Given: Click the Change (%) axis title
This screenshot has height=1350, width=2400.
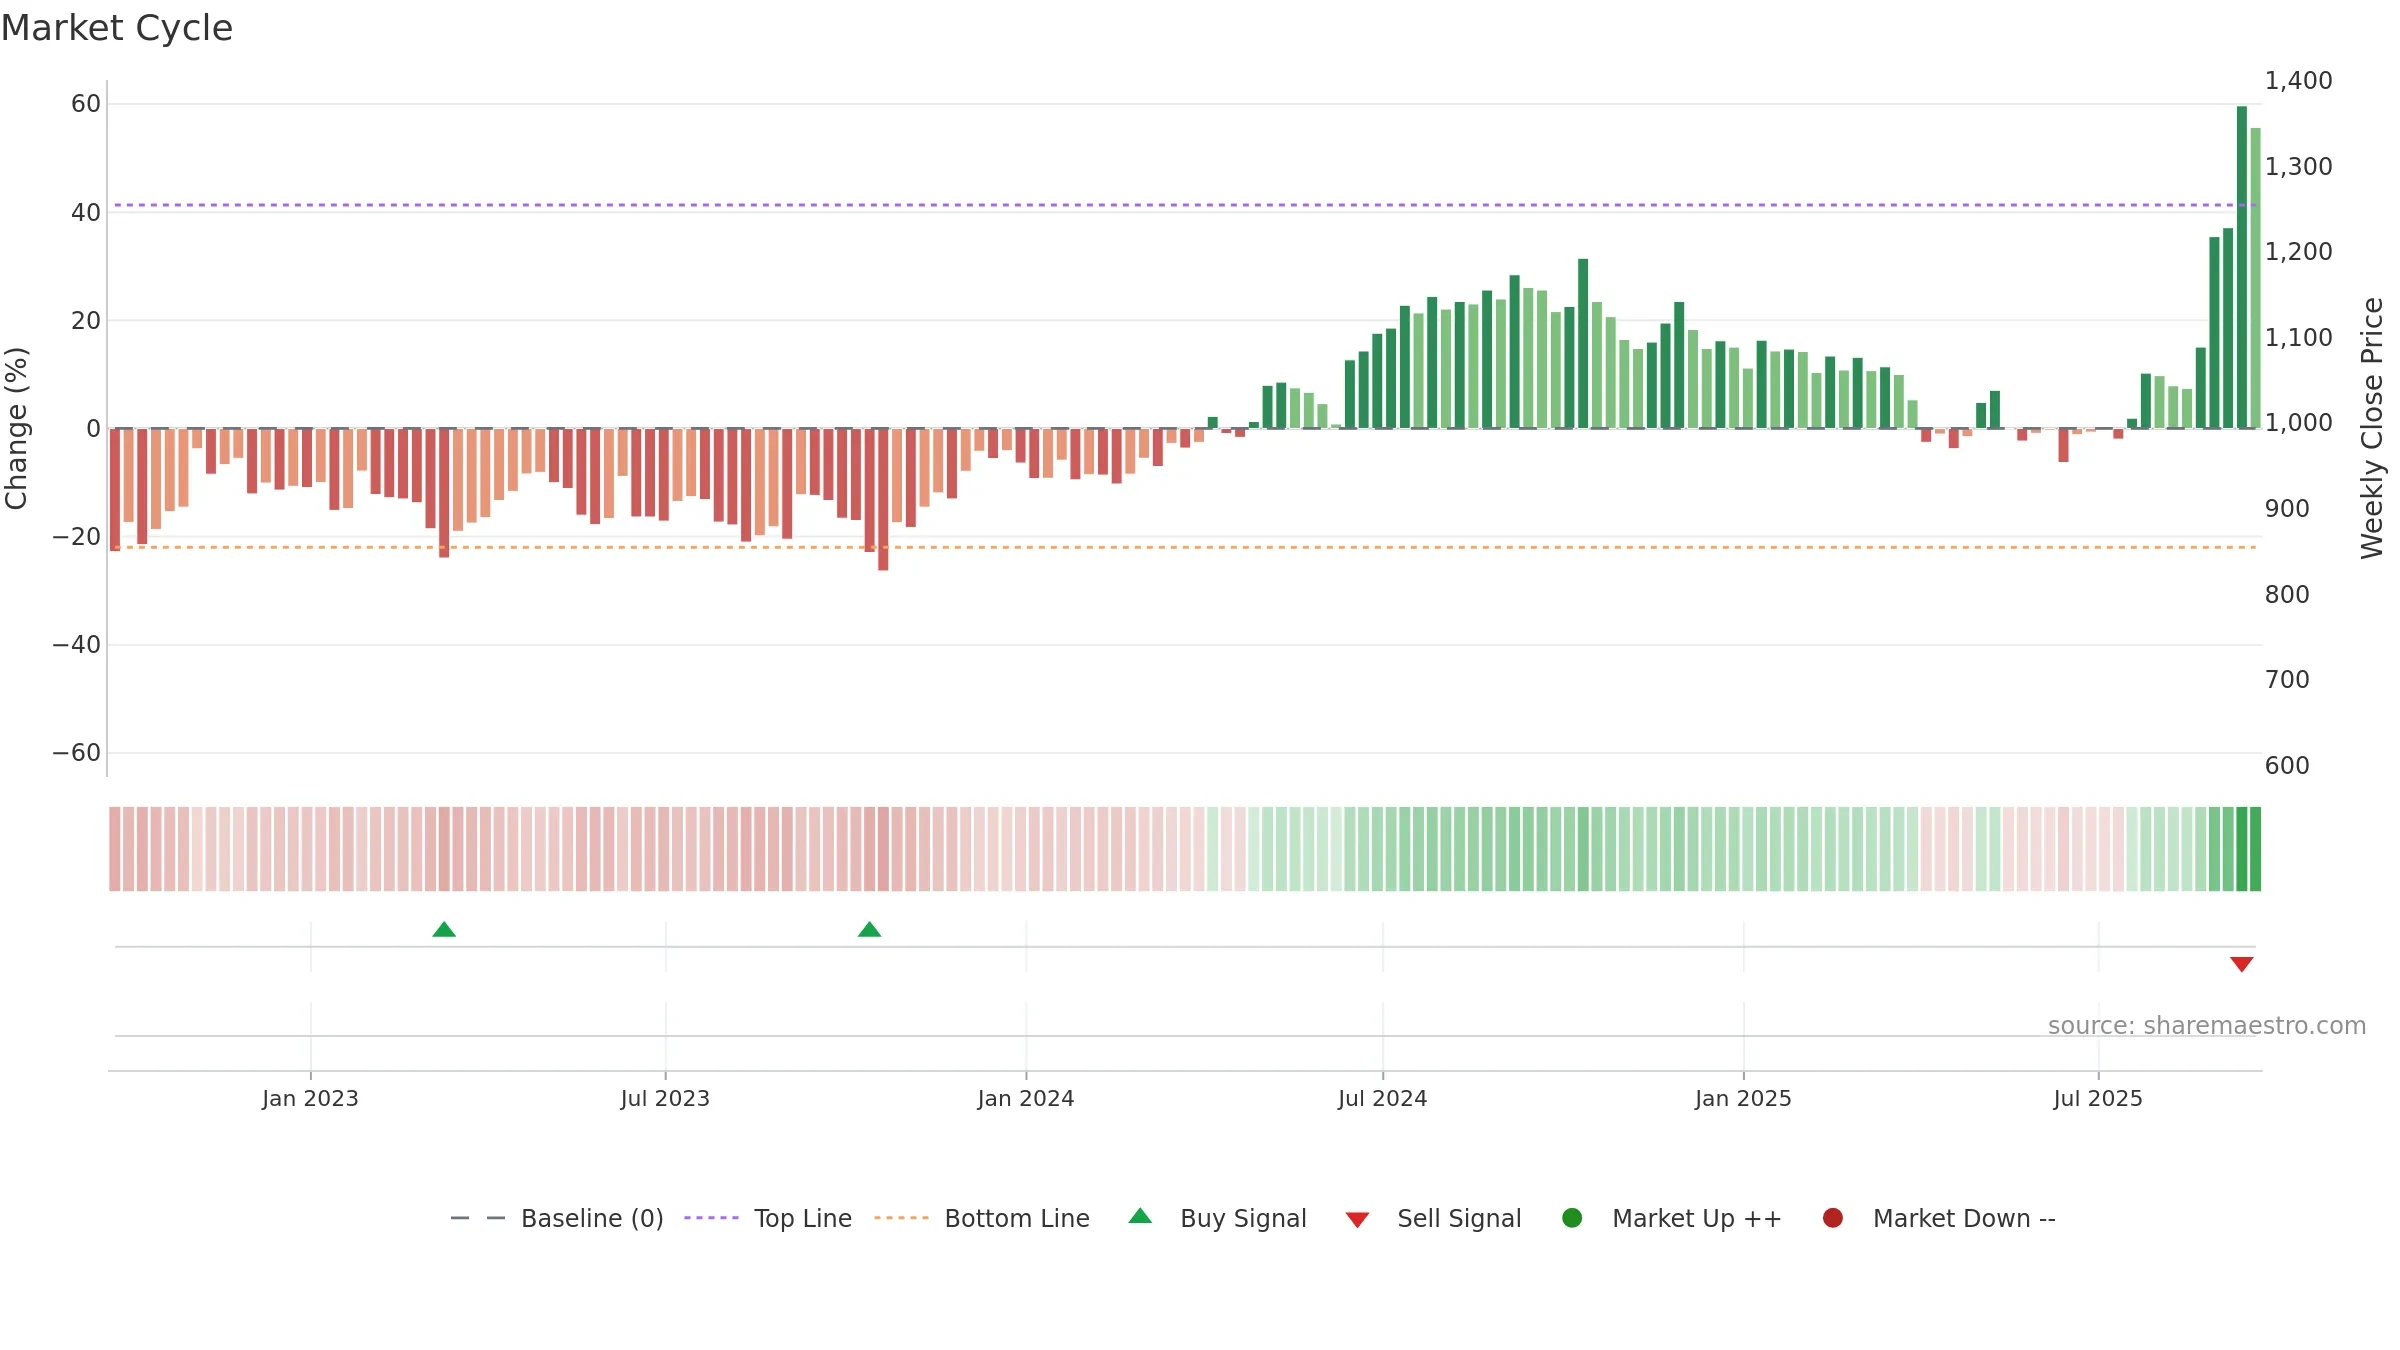Looking at the screenshot, I should click(x=16, y=428).
